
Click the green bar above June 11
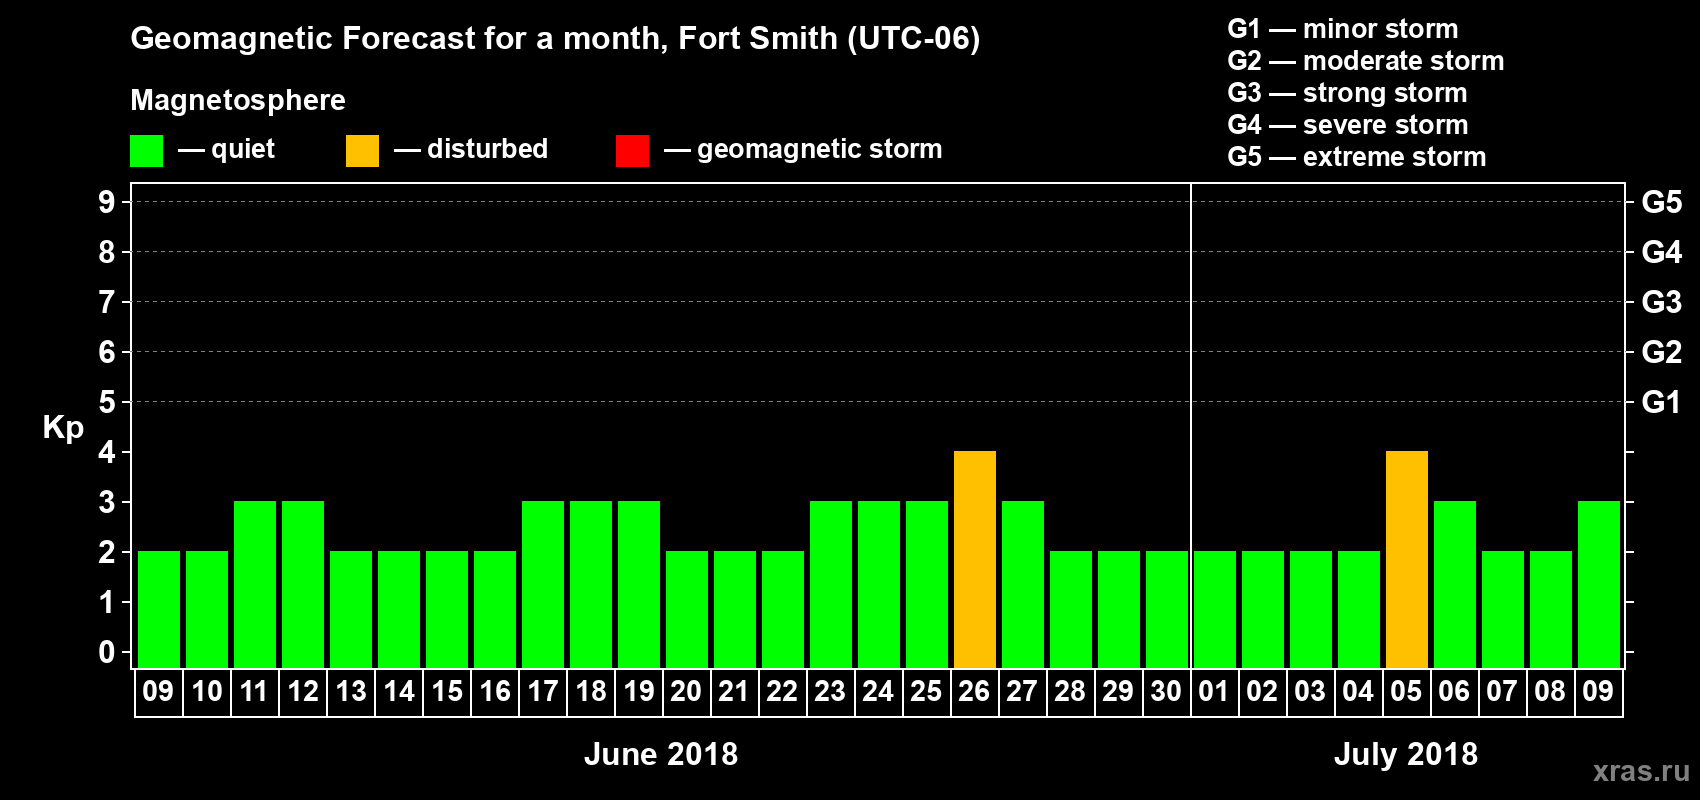[x=255, y=584]
